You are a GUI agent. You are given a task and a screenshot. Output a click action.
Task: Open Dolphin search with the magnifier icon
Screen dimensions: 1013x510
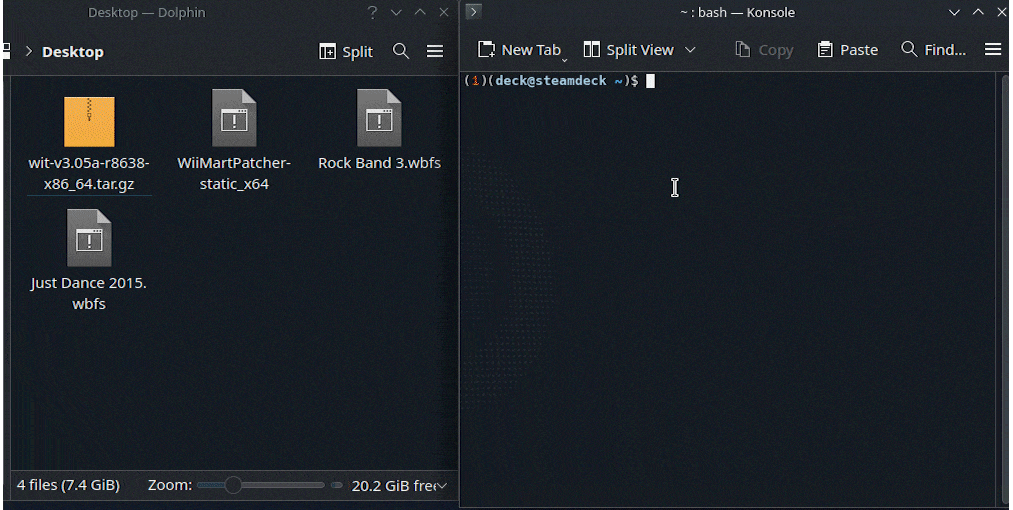pos(401,51)
